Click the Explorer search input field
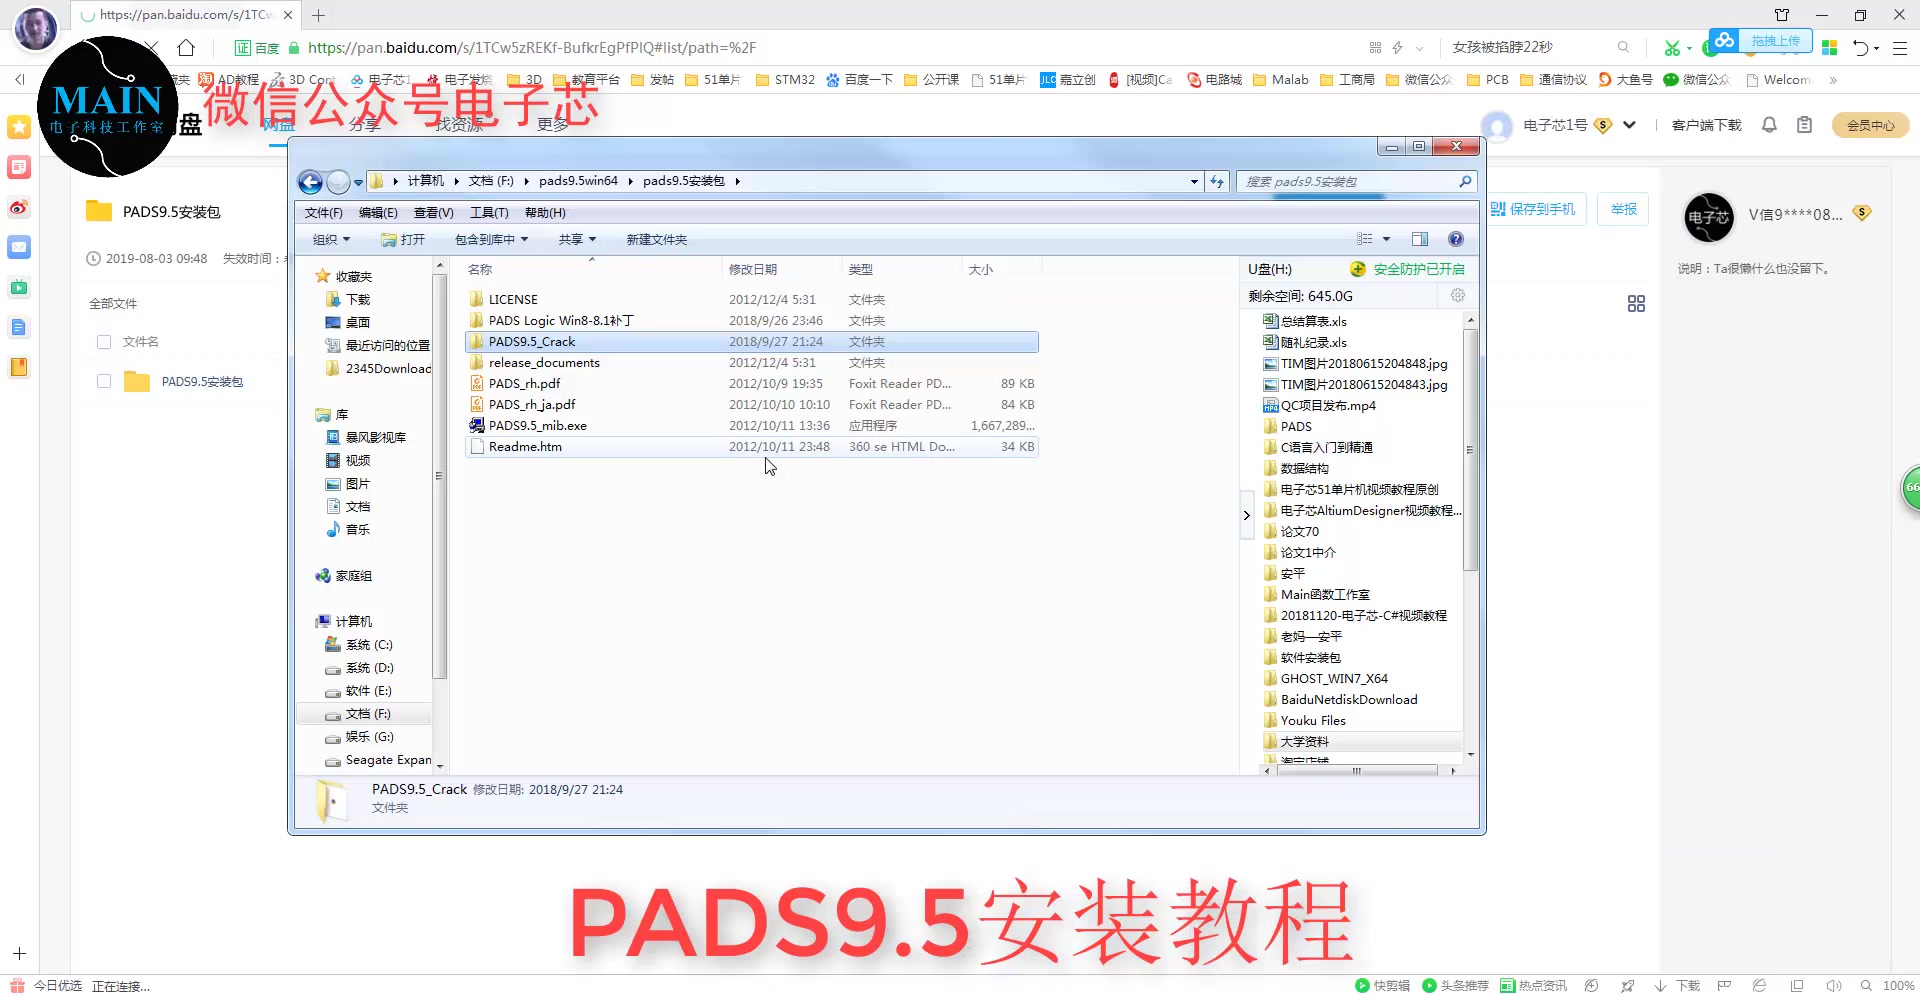 point(1346,181)
